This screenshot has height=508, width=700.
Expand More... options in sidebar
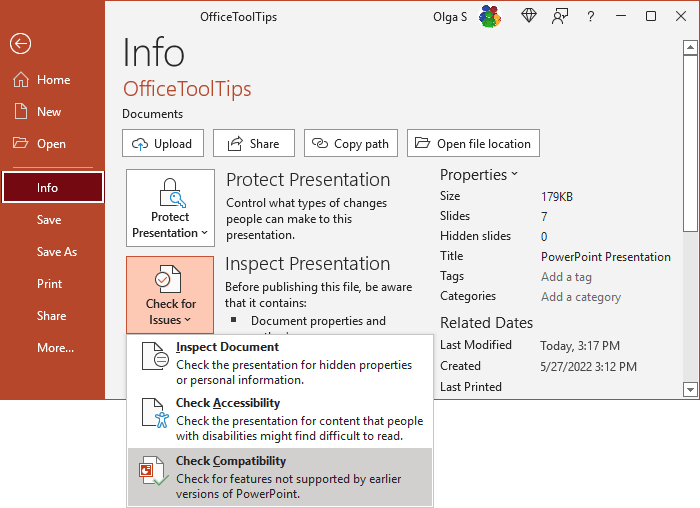click(x=53, y=348)
